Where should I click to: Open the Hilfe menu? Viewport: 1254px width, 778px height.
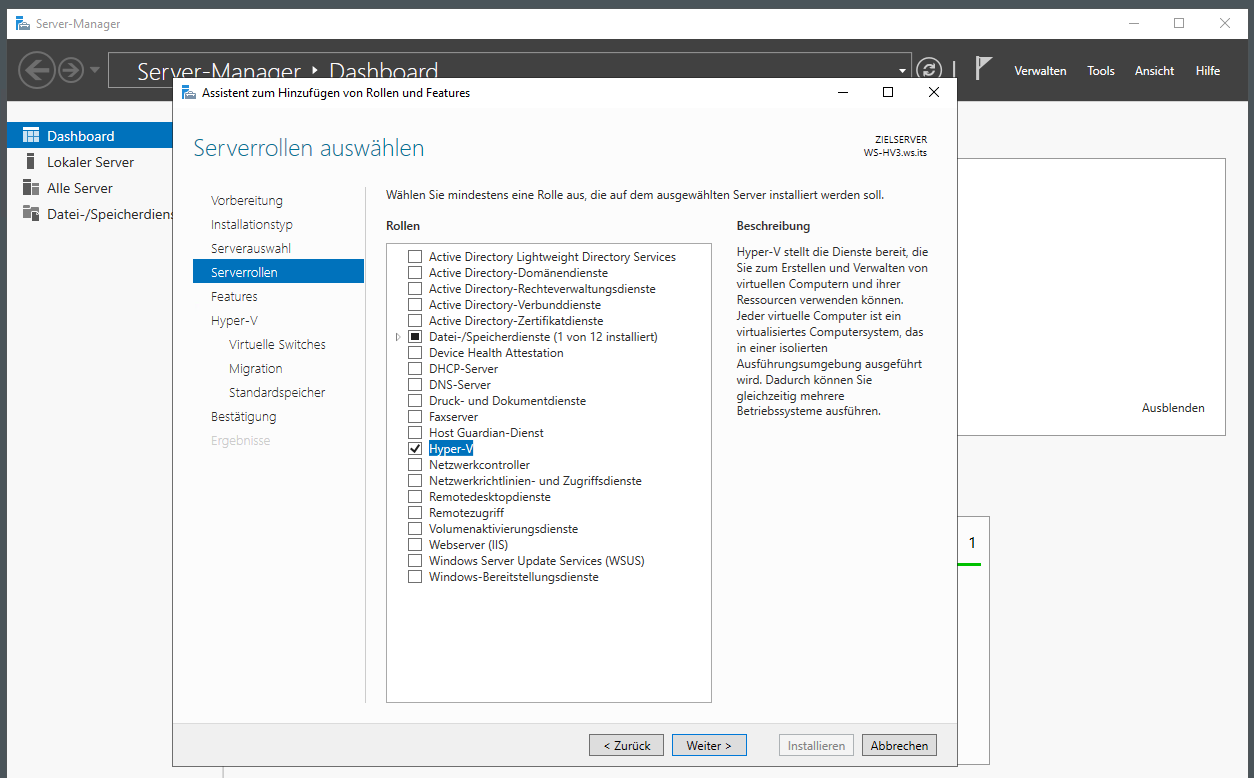click(1208, 71)
